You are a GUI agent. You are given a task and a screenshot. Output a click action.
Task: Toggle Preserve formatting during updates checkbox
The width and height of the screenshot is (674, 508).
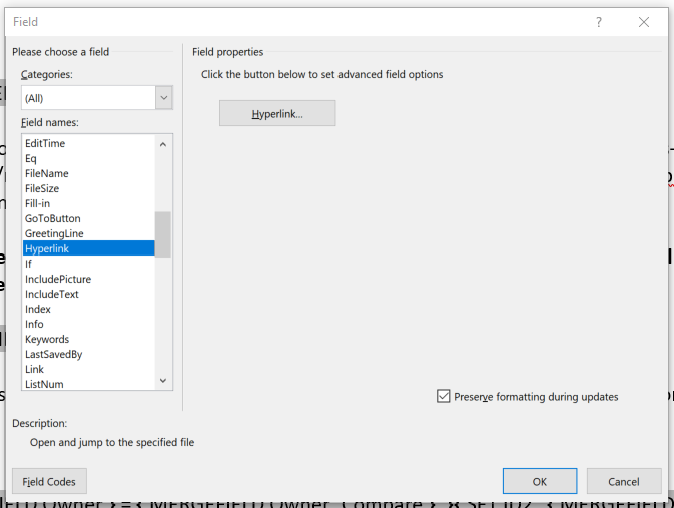[444, 397]
